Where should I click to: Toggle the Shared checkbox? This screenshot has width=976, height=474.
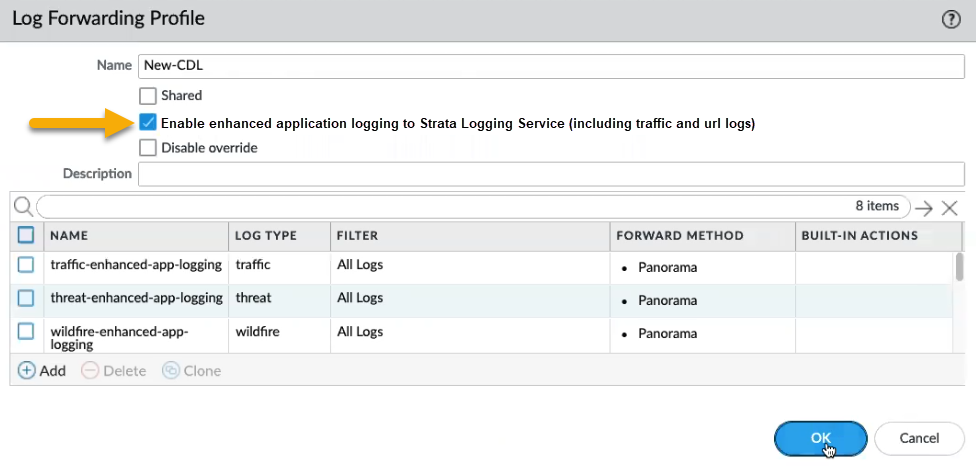pyautogui.click(x=148, y=96)
